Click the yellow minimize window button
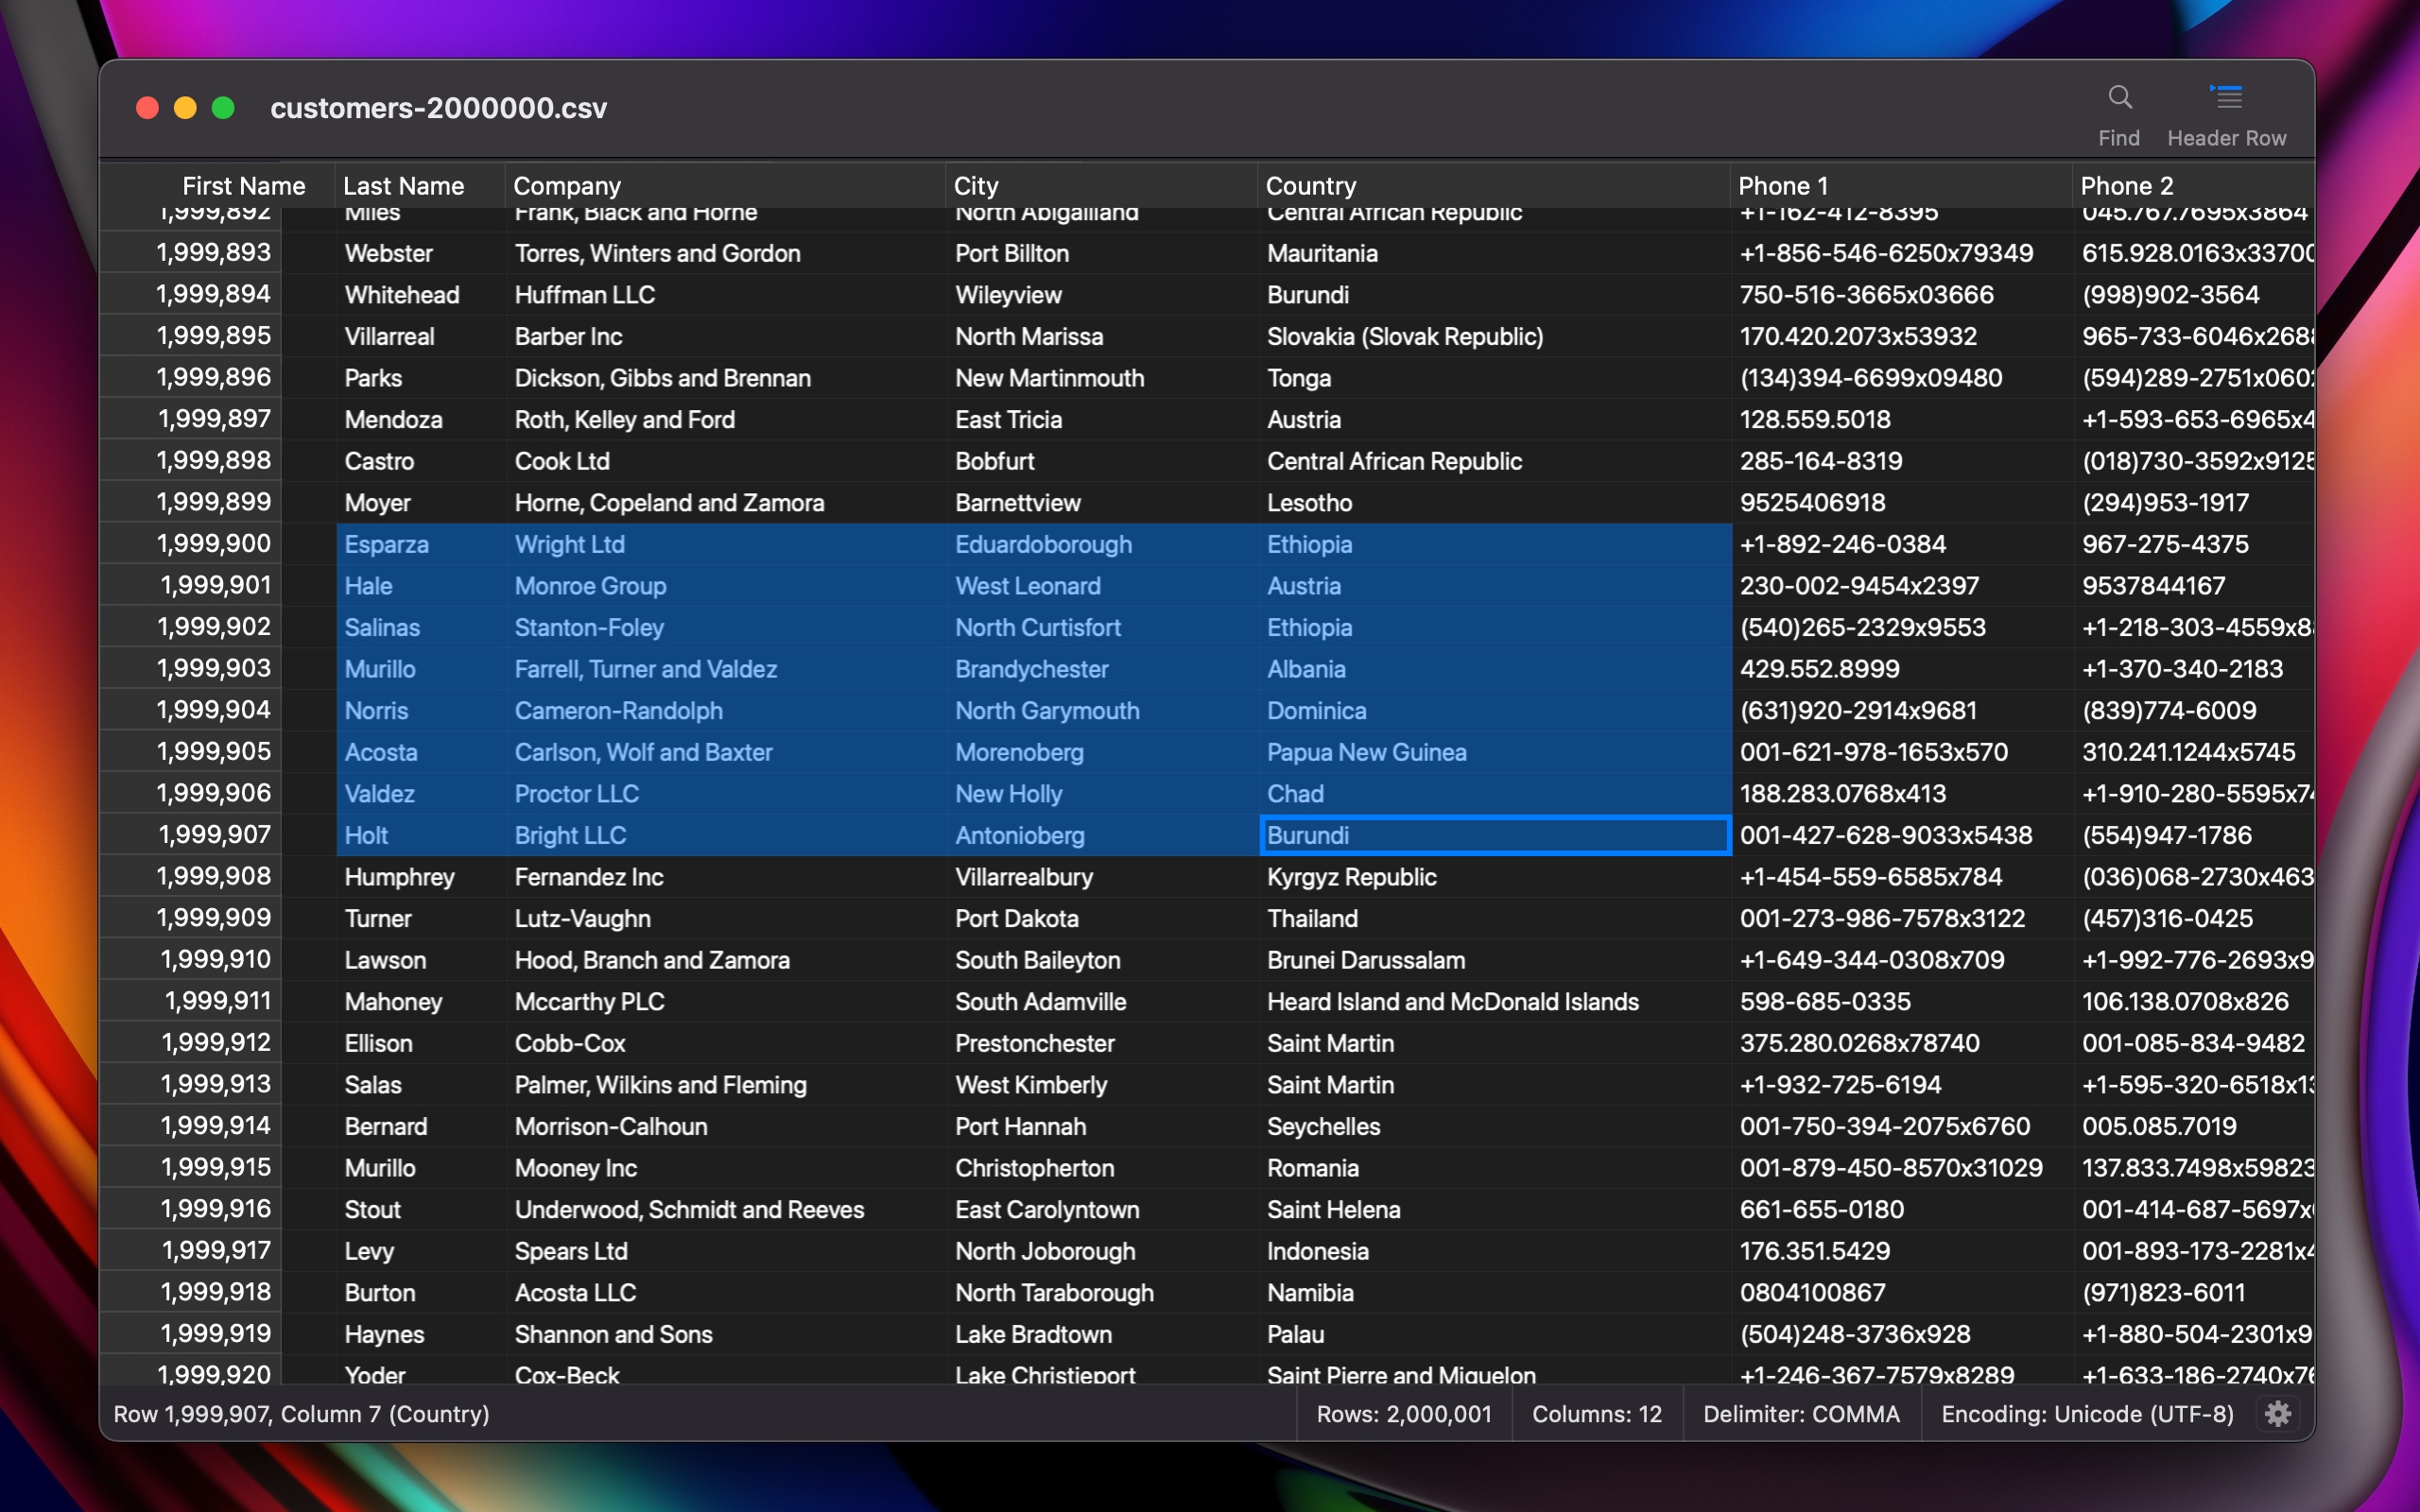This screenshot has height=1512, width=2420. point(185,108)
